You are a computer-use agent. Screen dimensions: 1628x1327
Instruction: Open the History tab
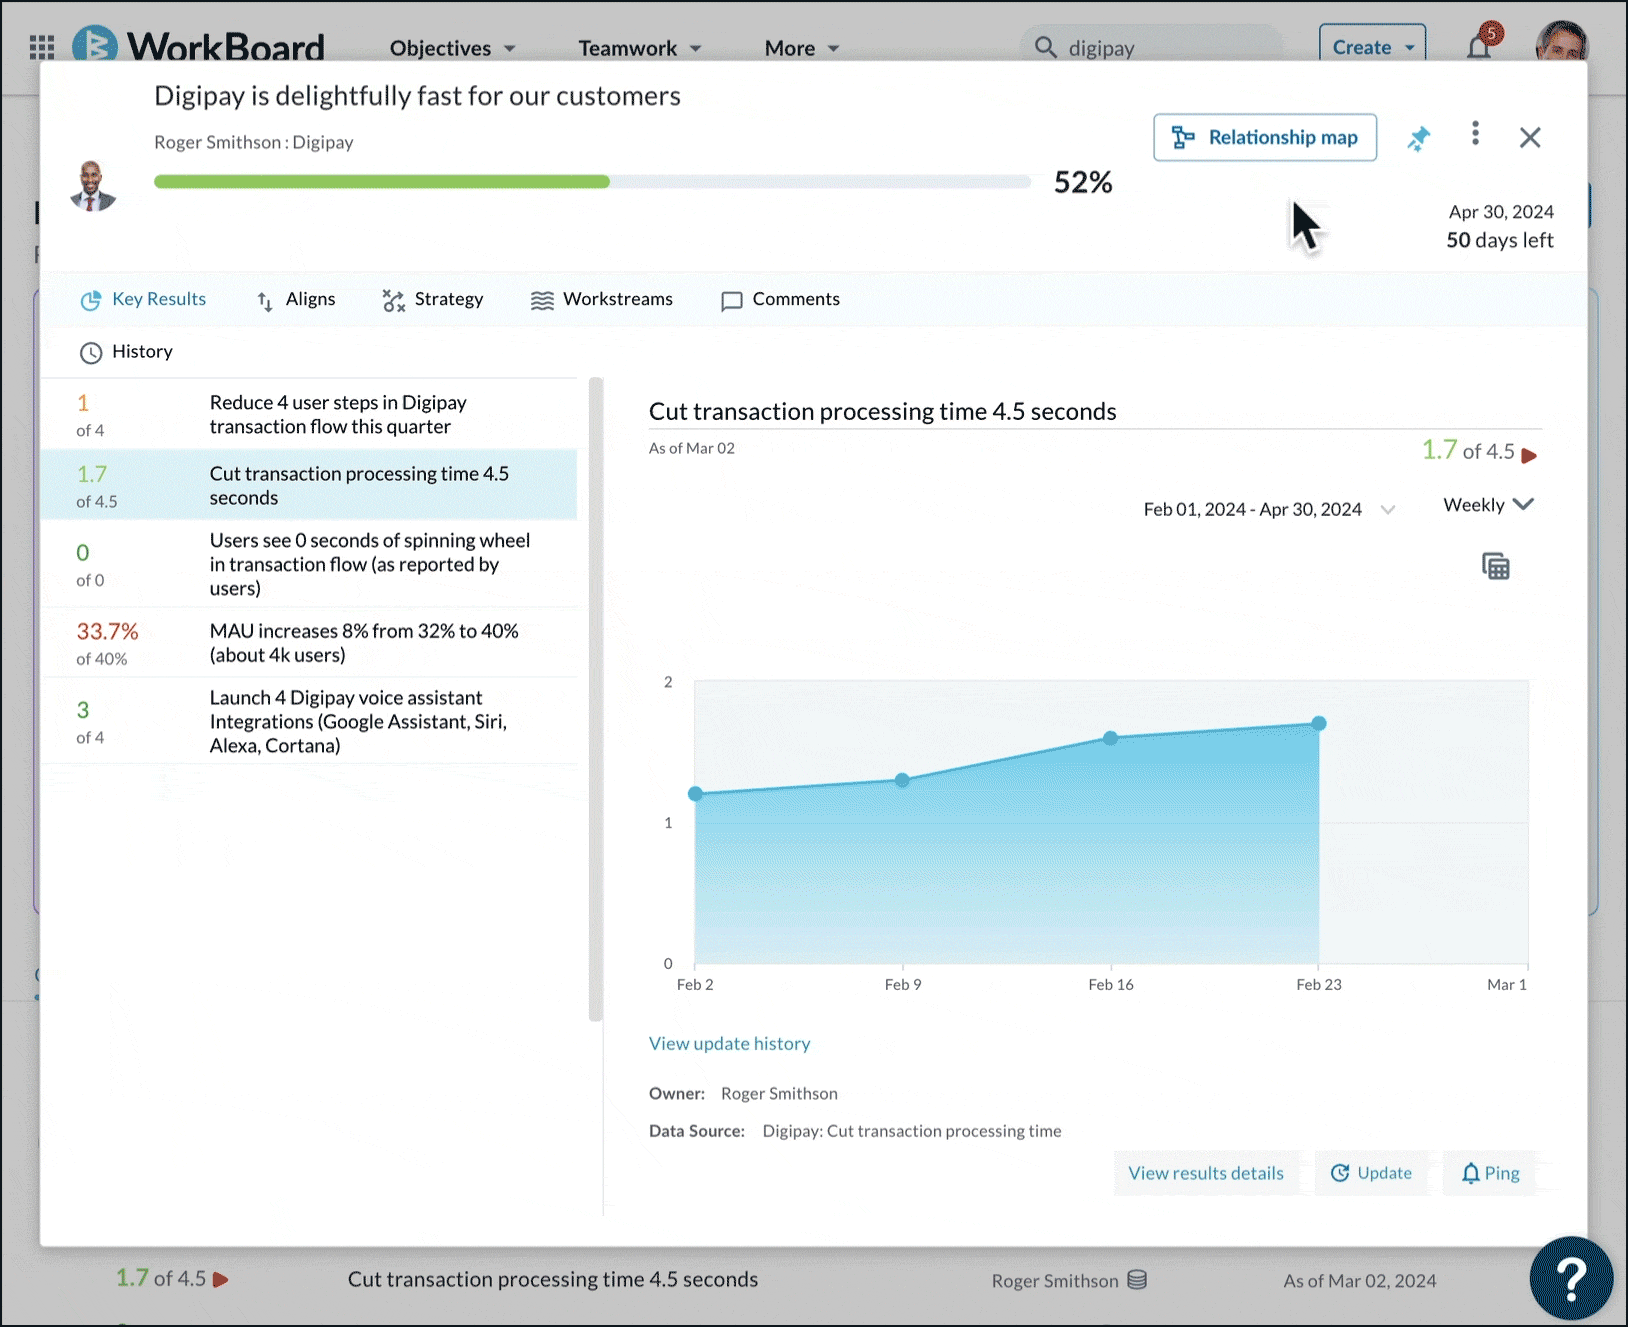click(126, 352)
